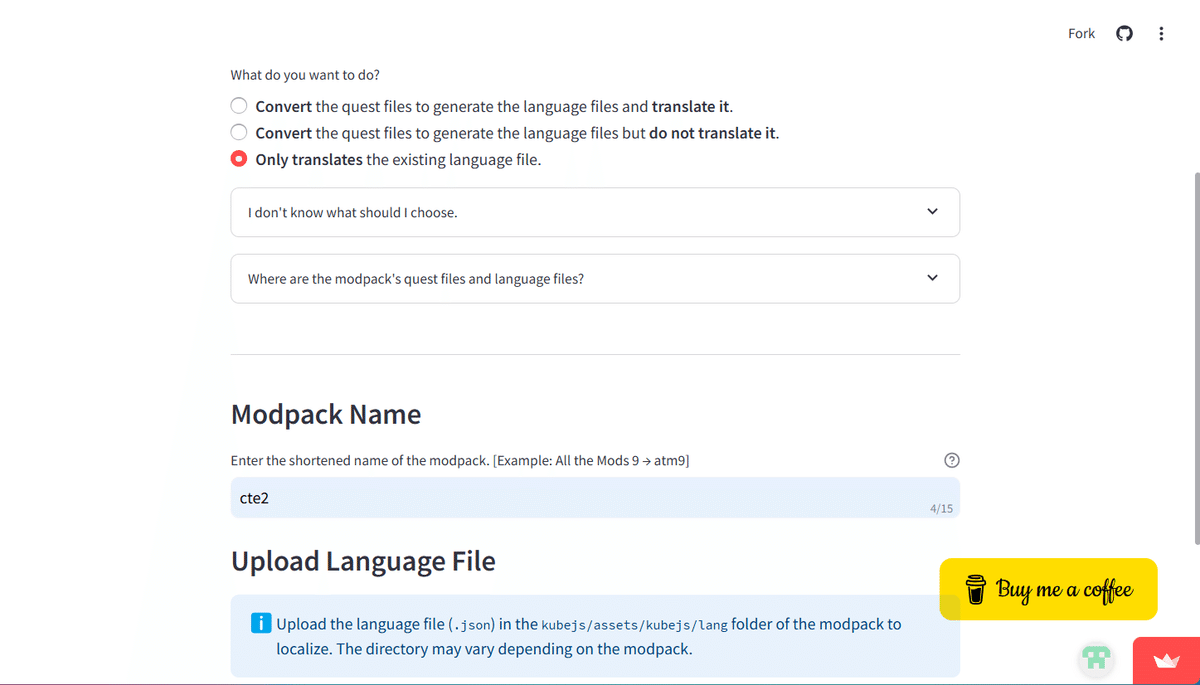The width and height of the screenshot is (1200, 685).
Task: Click the coffee cup icon
Action: pos(975,589)
